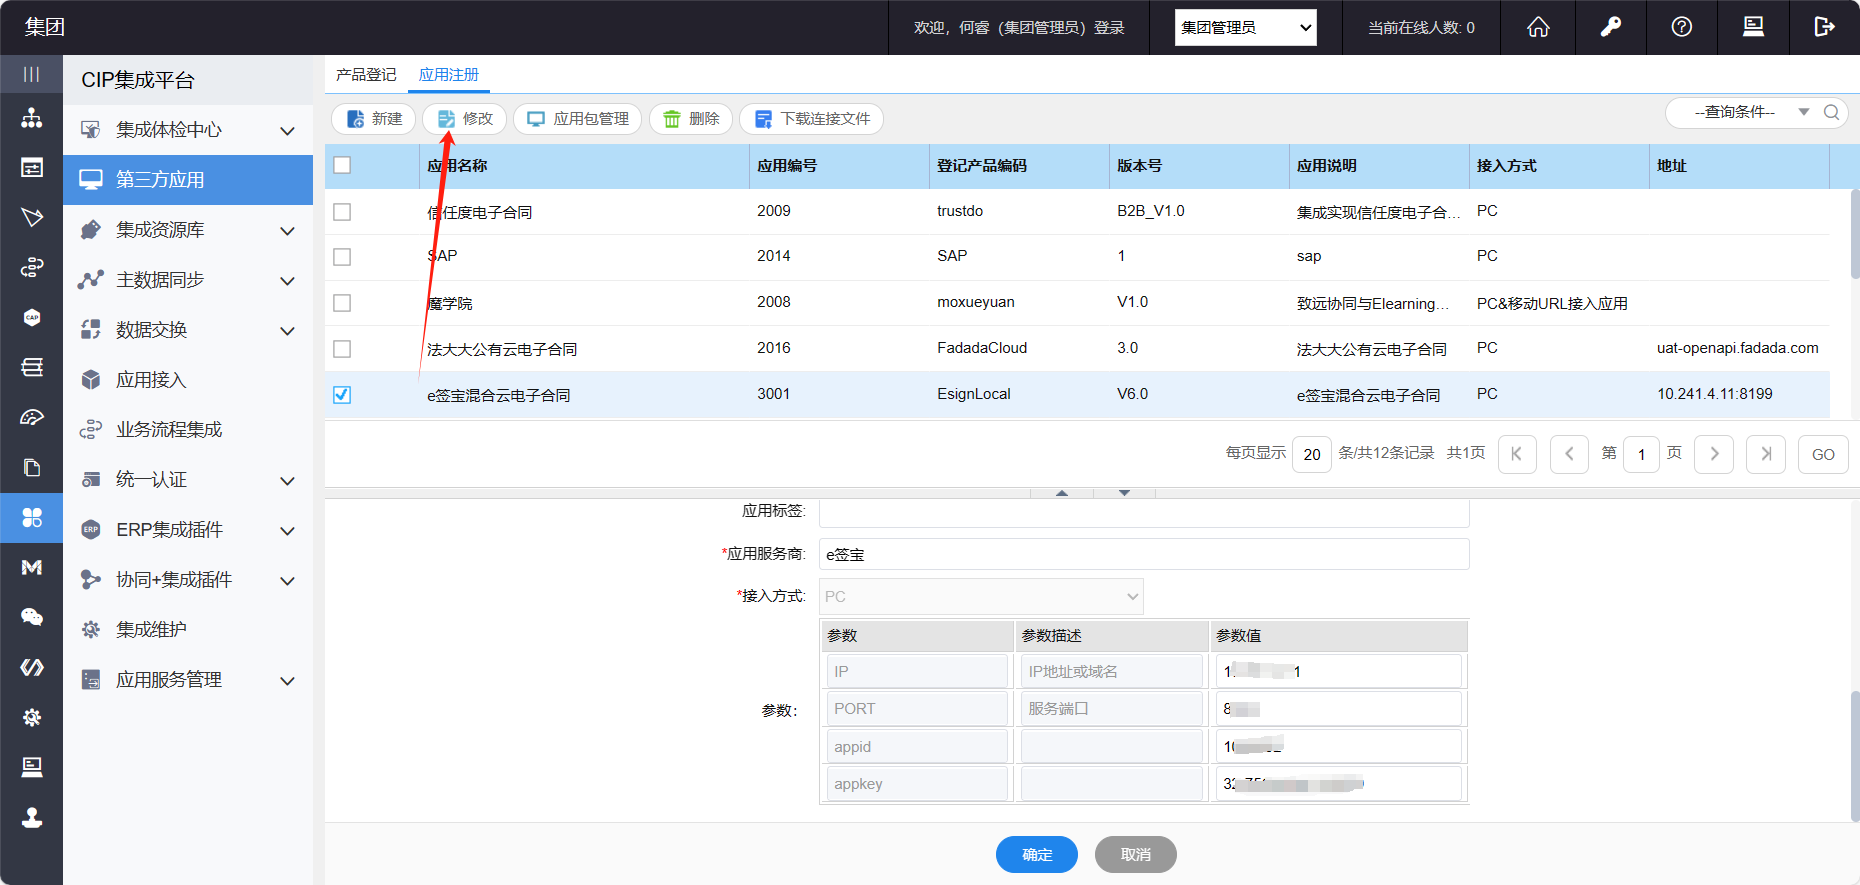Click the key password icon

click(1610, 27)
